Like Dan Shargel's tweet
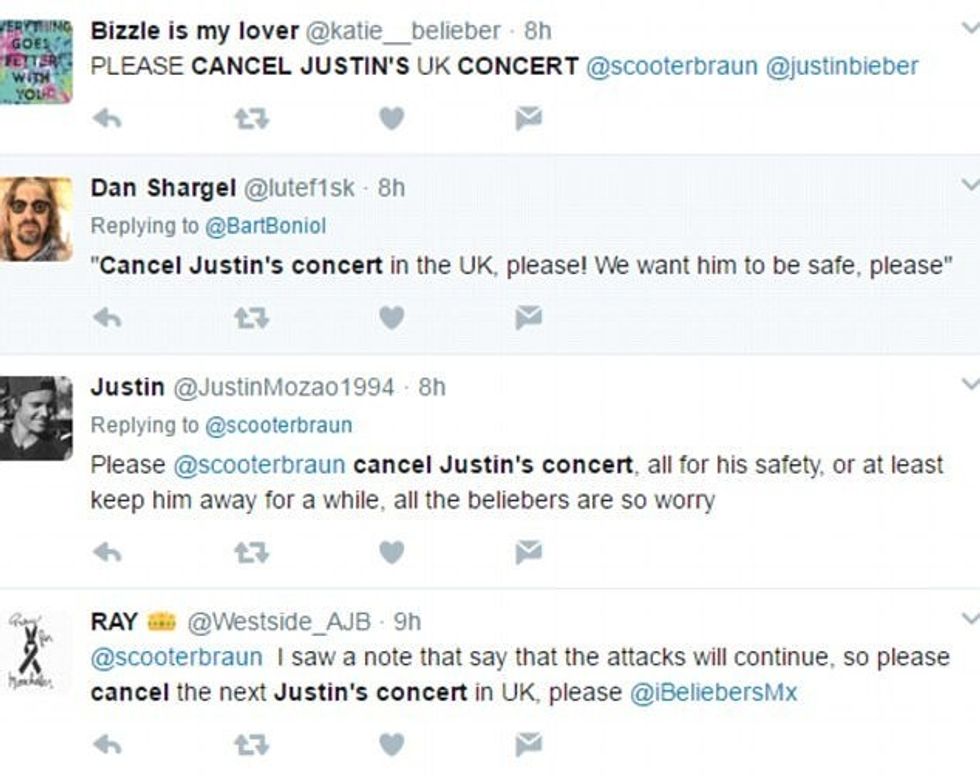The width and height of the screenshot is (980, 776). pyautogui.click(x=392, y=318)
